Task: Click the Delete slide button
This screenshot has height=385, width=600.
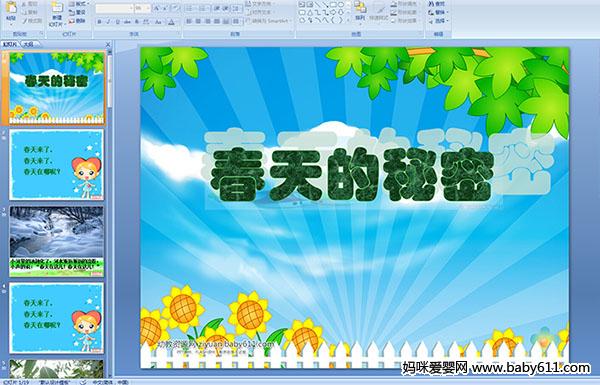Action: tap(78, 21)
